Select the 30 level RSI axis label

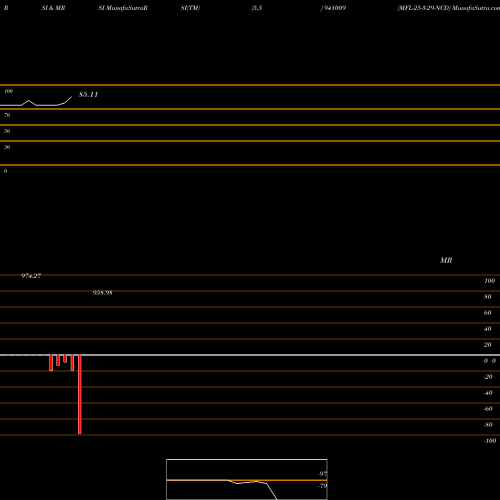[7, 147]
